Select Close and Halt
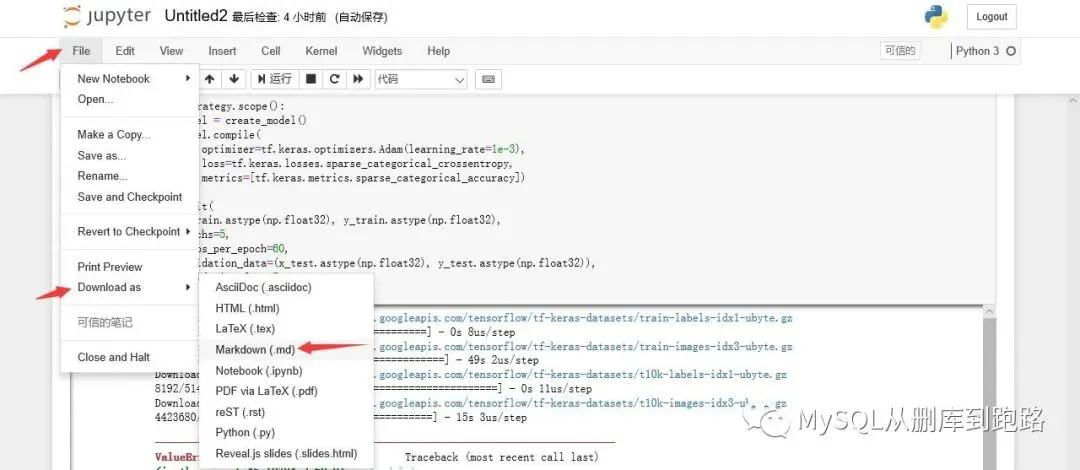Viewport: 1080px width, 470px height. (x=130, y=357)
